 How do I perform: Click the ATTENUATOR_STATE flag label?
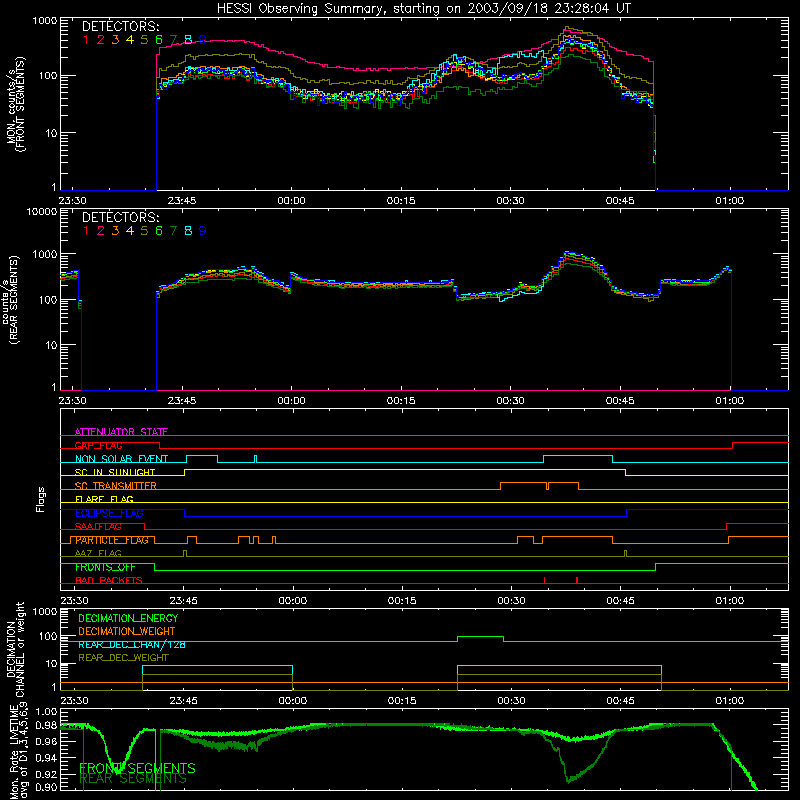pyautogui.click(x=121, y=432)
